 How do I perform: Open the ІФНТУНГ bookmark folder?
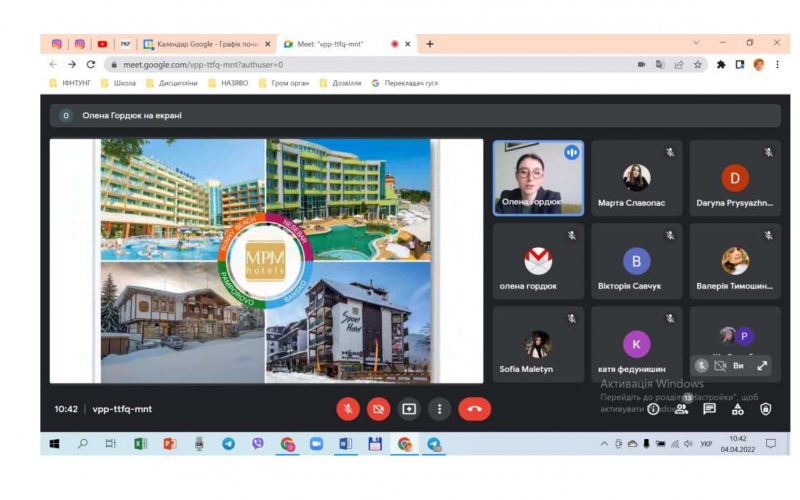tap(70, 83)
